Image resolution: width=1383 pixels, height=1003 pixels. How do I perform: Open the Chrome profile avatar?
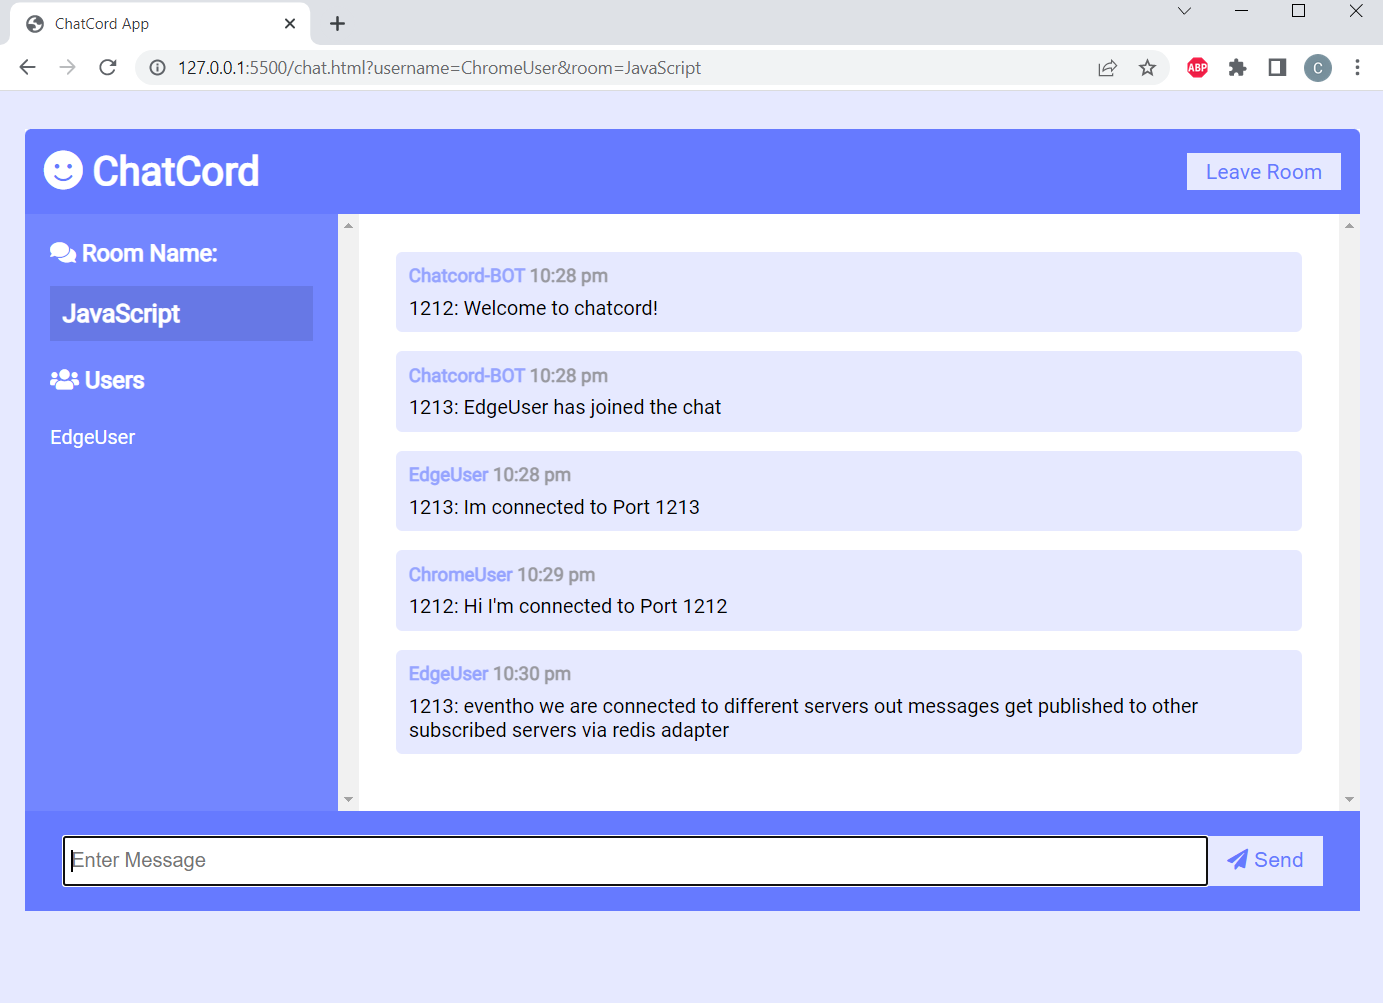pos(1317,68)
